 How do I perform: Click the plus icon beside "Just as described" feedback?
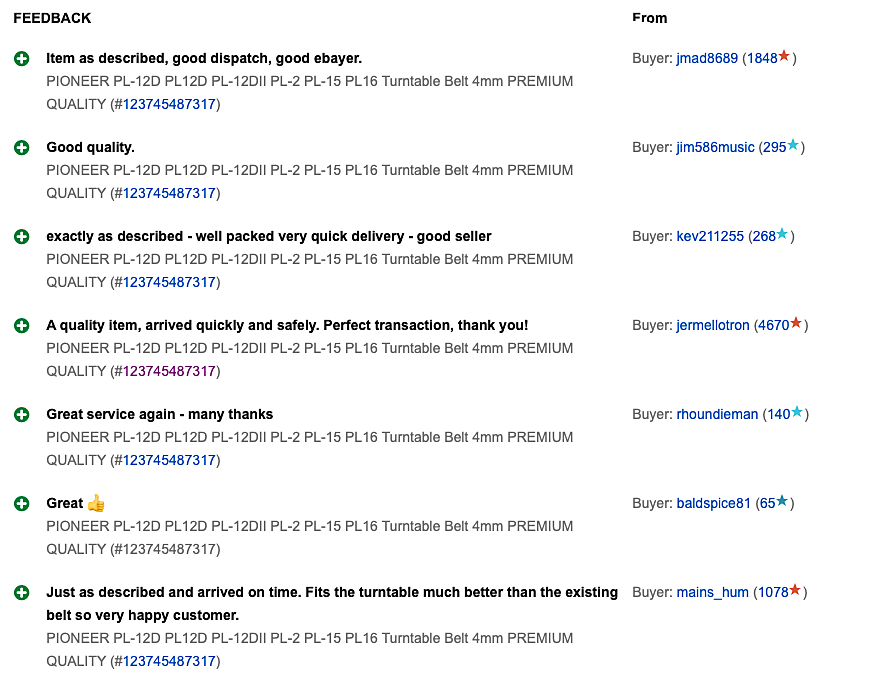(22, 593)
